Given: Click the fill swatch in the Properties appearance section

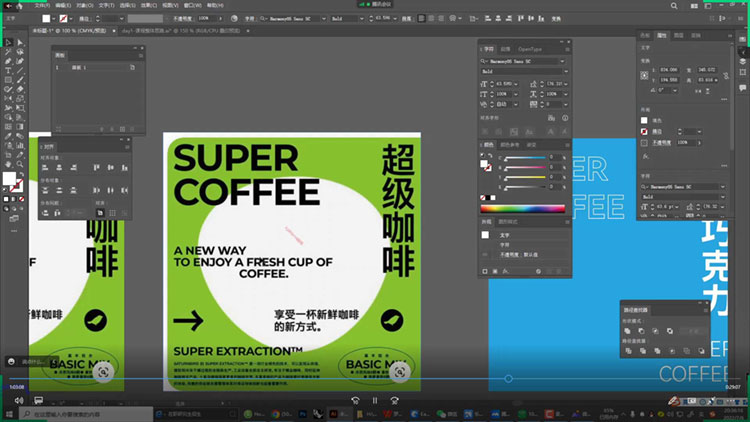Looking at the screenshot, I should coord(644,121).
